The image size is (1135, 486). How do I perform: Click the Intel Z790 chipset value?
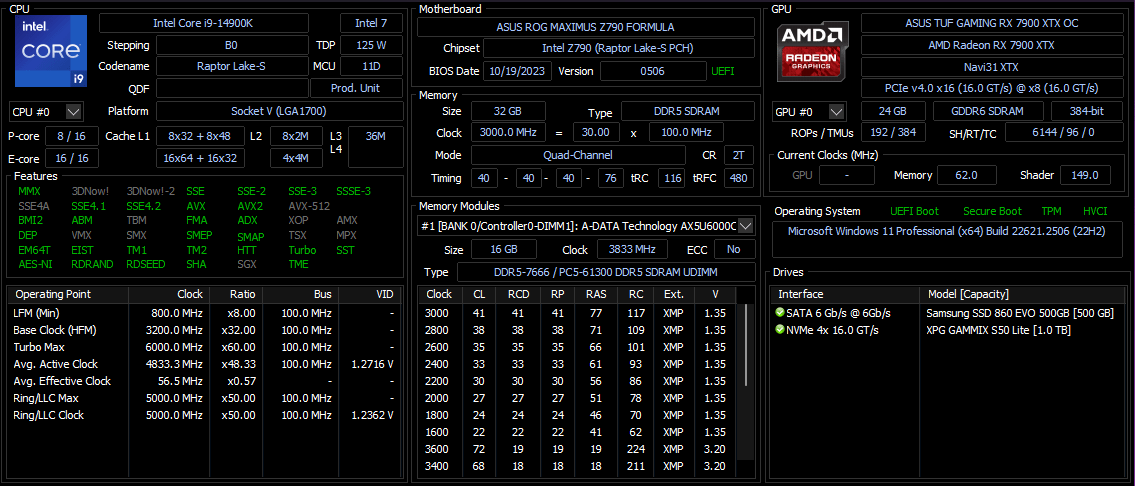tap(618, 49)
